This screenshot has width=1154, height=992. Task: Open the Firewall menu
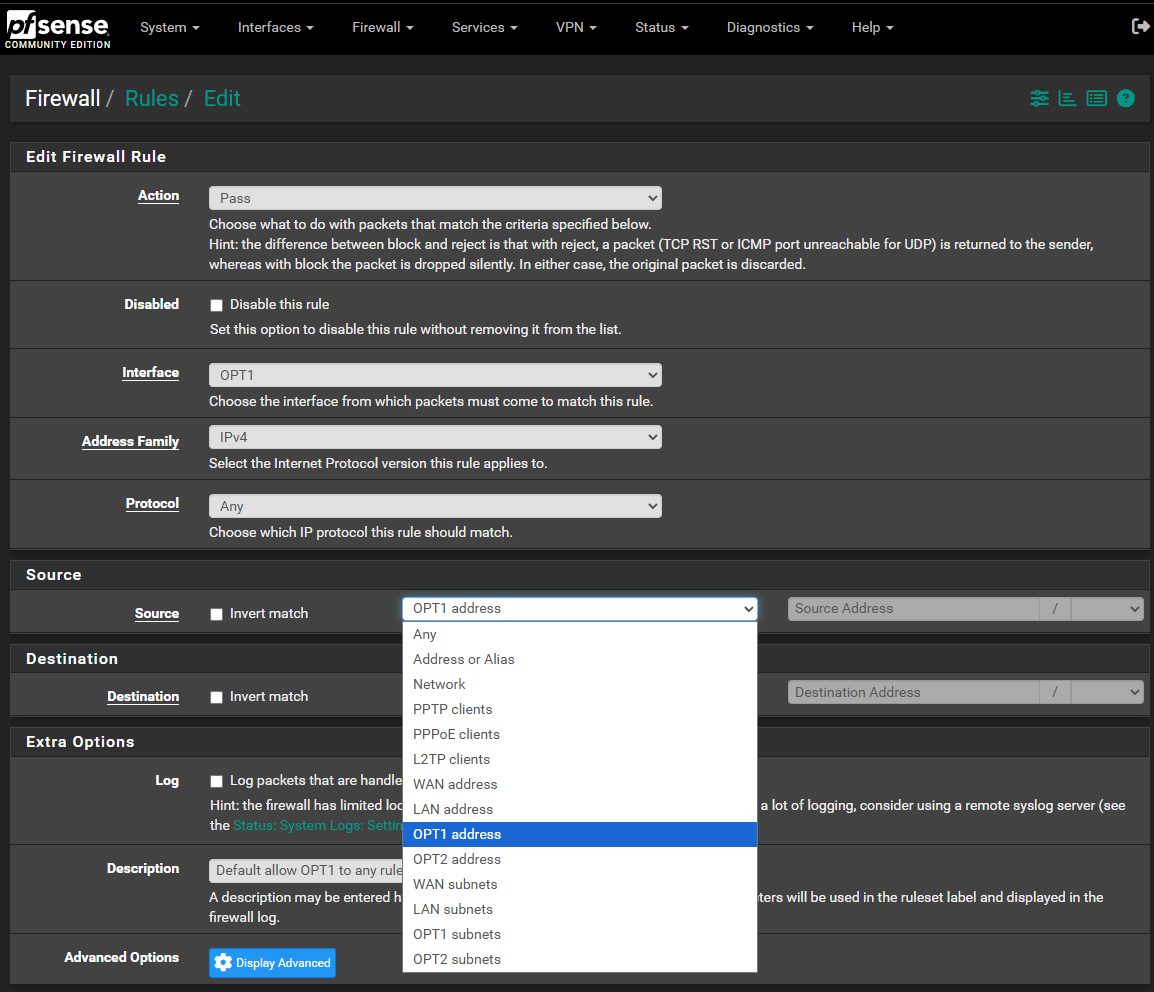click(x=382, y=27)
